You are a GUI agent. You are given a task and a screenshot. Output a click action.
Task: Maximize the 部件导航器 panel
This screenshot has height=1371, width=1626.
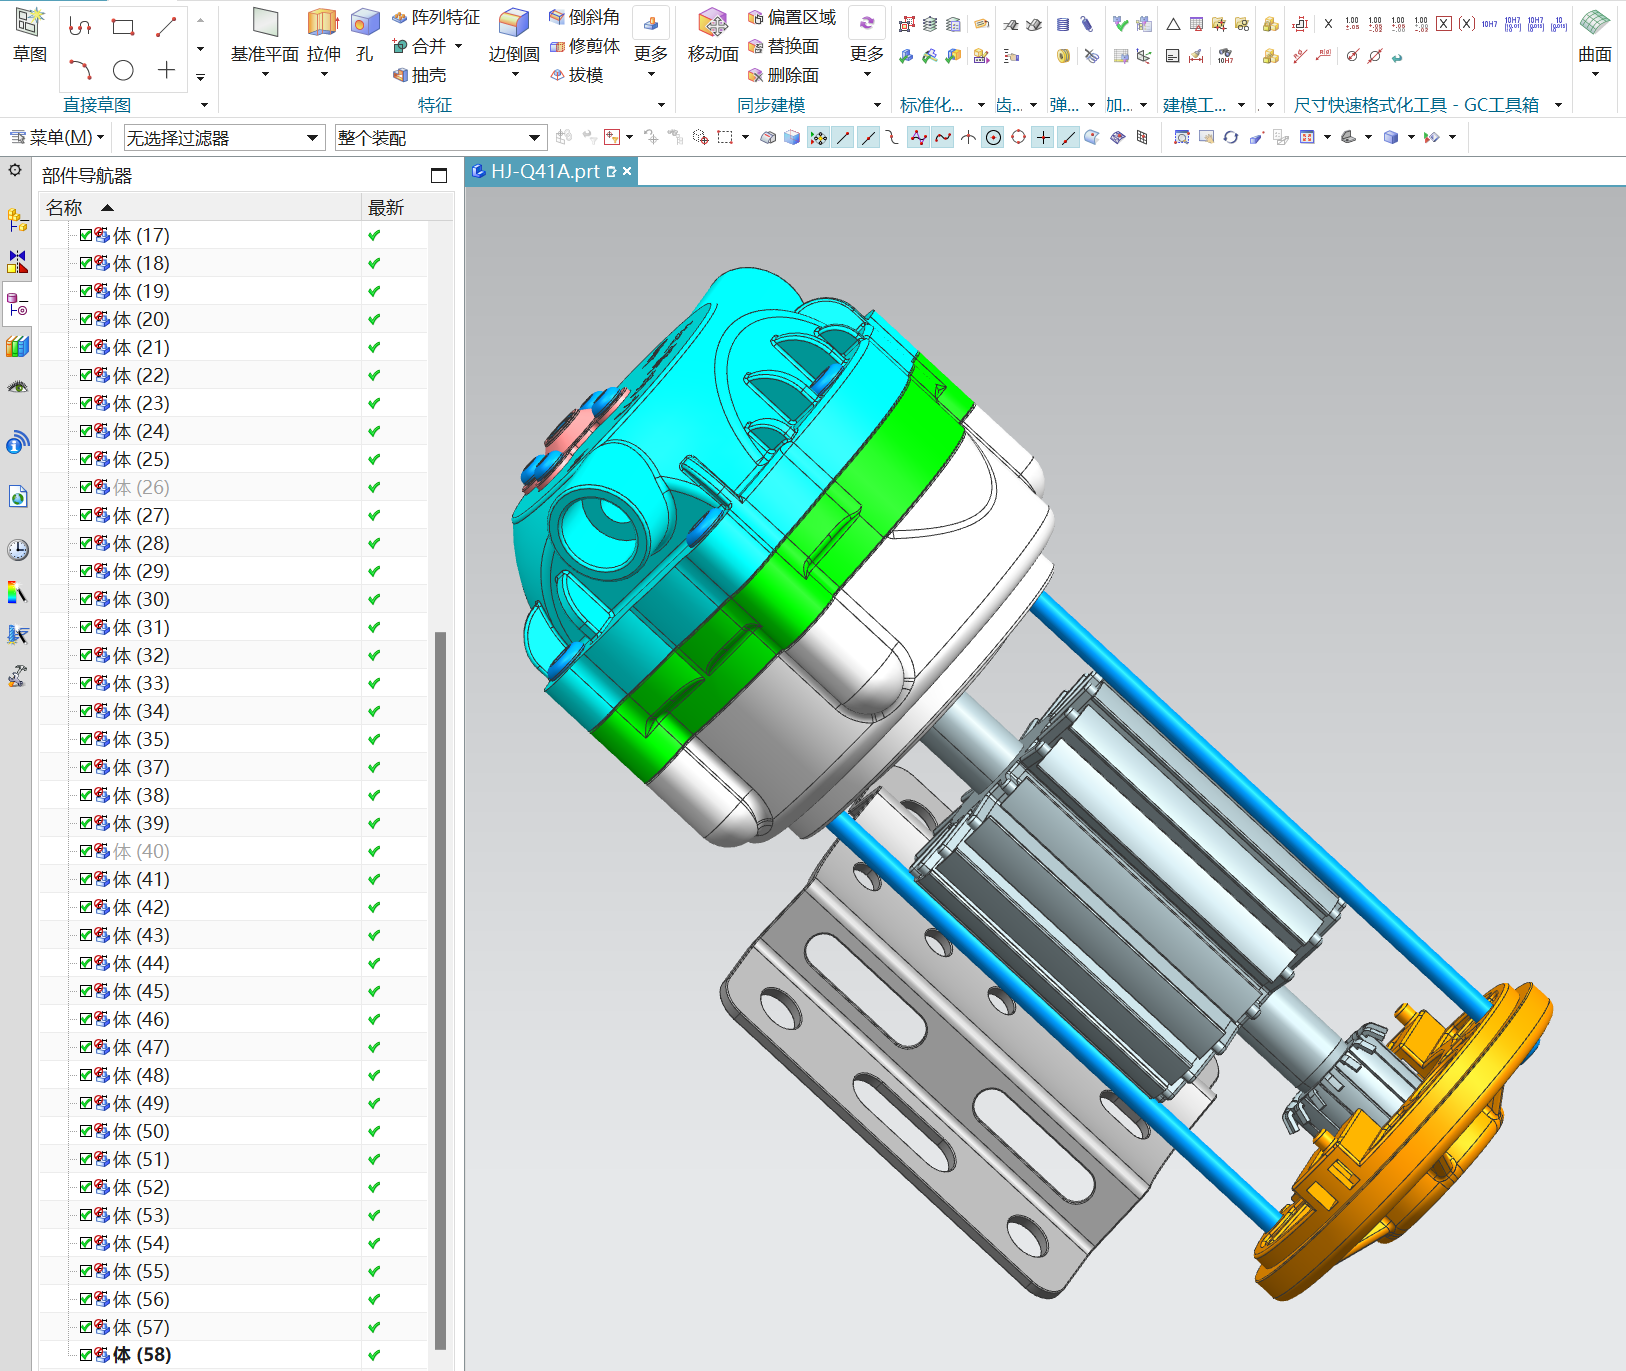[438, 175]
